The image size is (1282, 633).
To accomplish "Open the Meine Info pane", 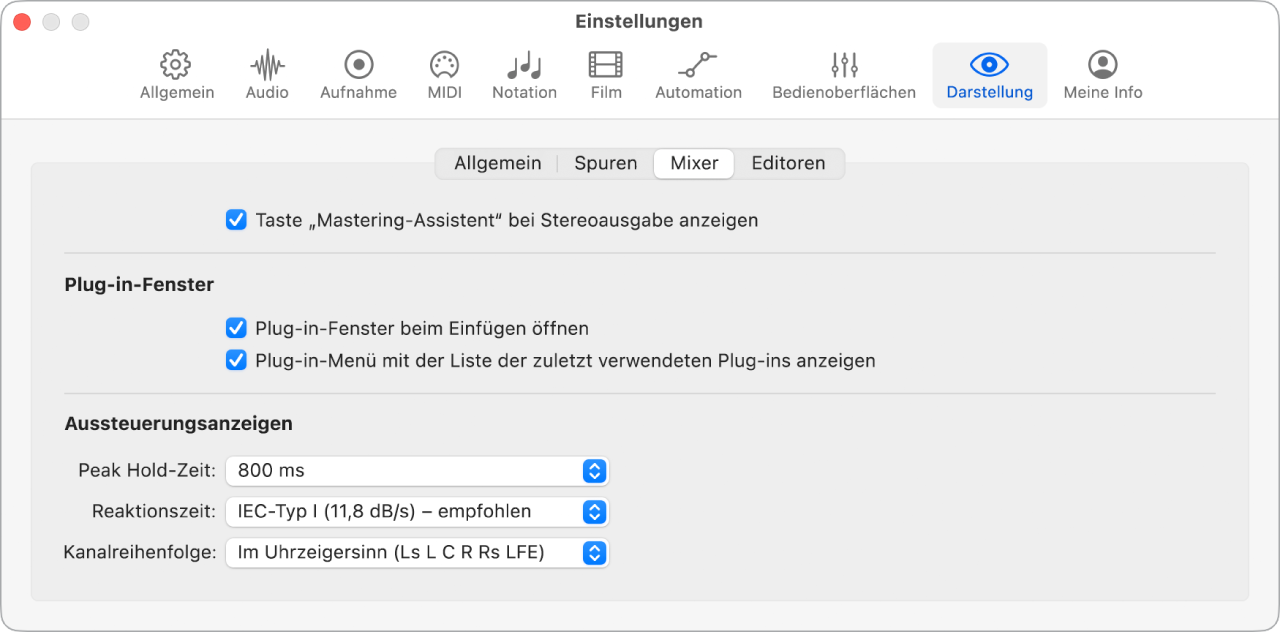I will (x=1101, y=75).
